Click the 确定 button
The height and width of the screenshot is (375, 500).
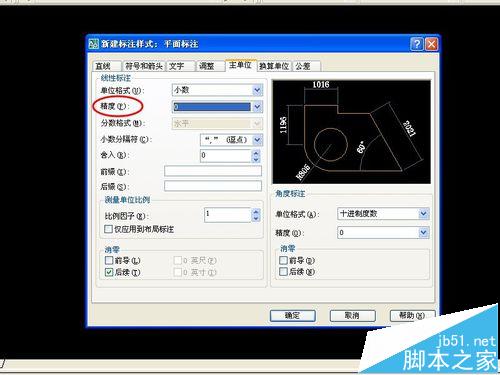pos(293,316)
